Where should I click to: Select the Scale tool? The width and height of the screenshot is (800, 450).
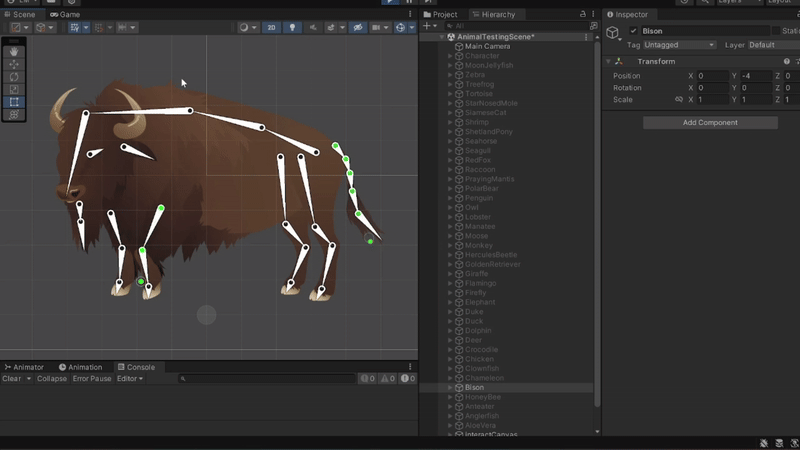(14, 89)
